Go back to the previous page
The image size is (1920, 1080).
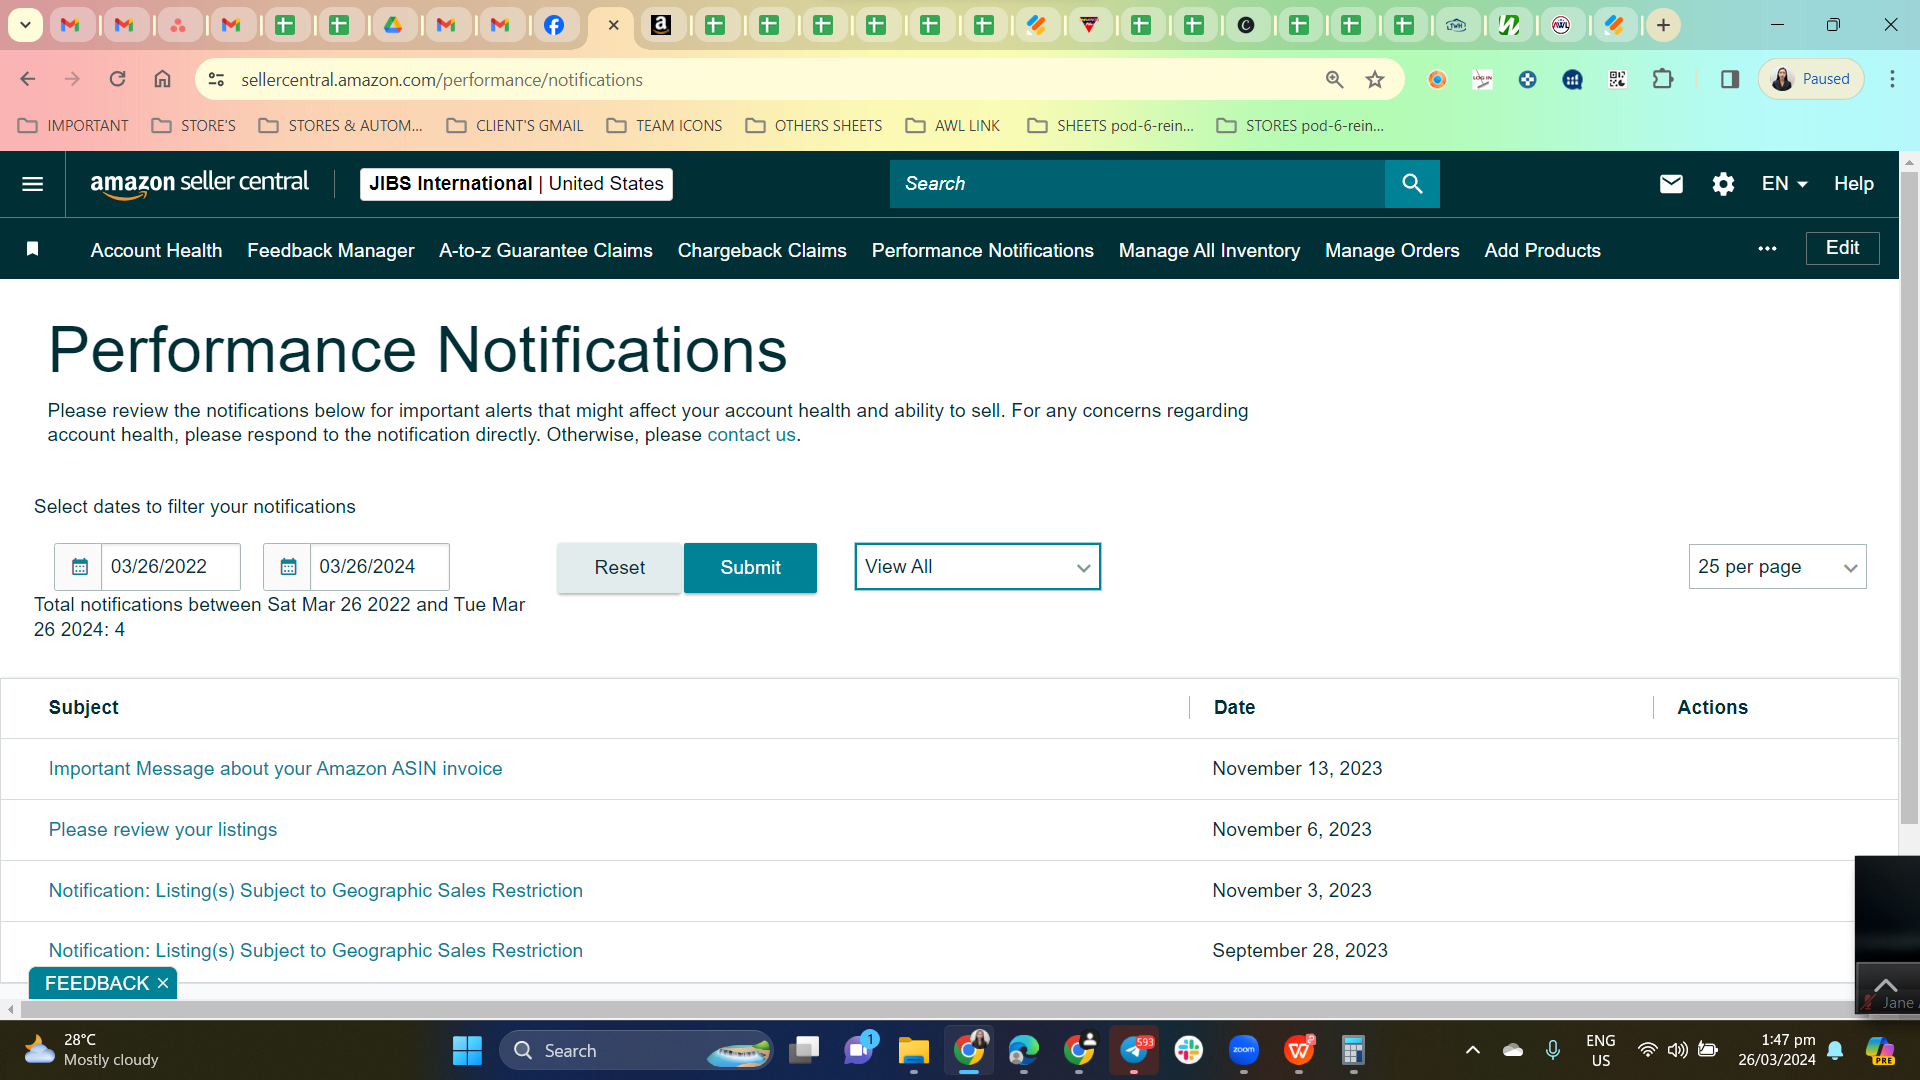click(x=28, y=79)
